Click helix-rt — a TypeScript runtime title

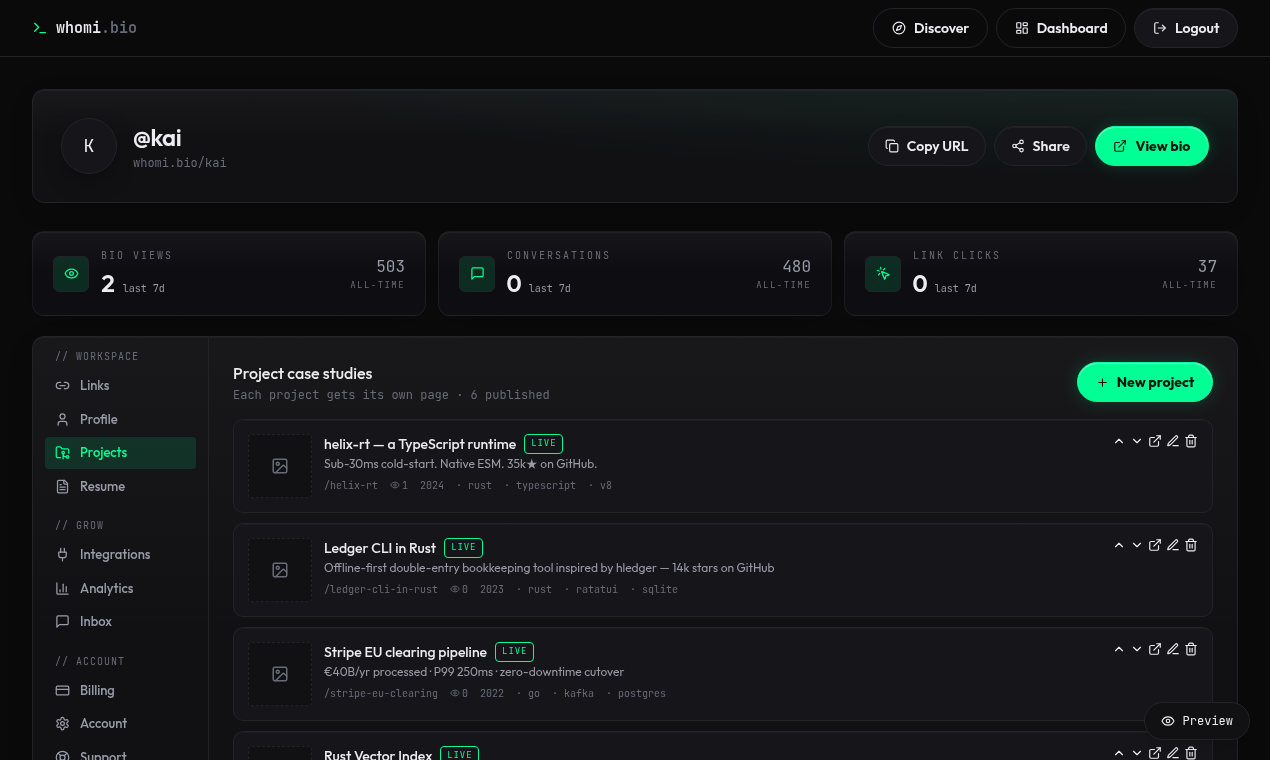[x=420, y=444]
